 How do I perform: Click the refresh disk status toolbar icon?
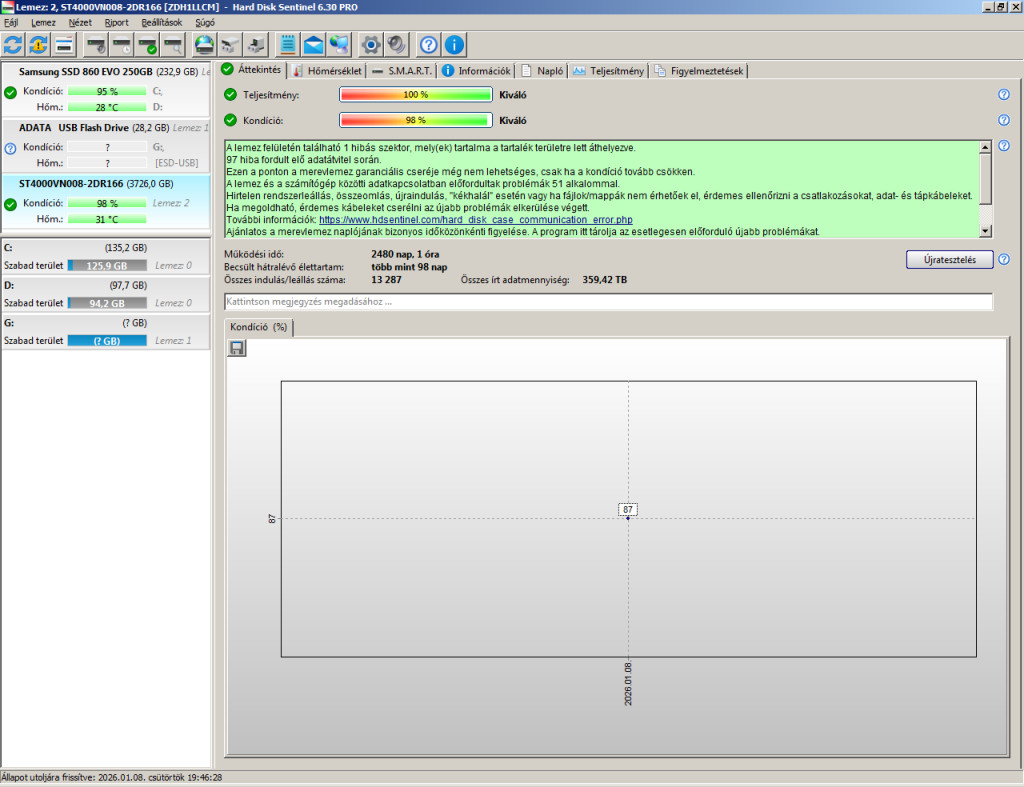point(13,44)
